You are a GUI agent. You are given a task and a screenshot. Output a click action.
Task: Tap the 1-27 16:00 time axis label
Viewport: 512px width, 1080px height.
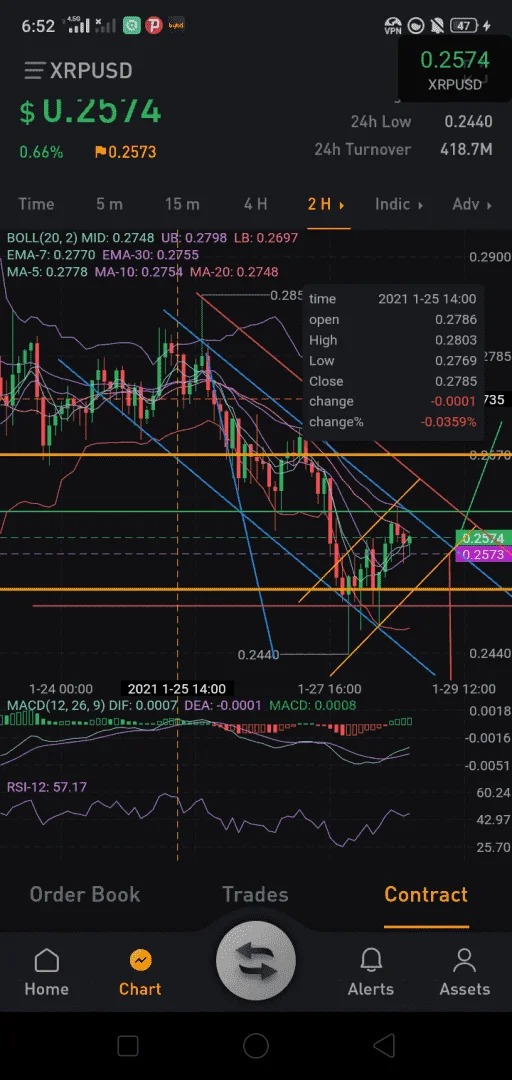329,689
